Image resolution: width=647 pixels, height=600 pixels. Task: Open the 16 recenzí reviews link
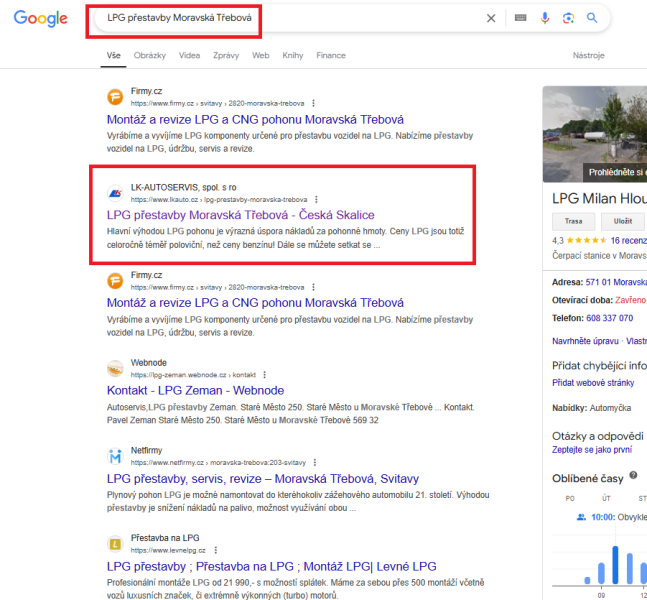point(628,241)
